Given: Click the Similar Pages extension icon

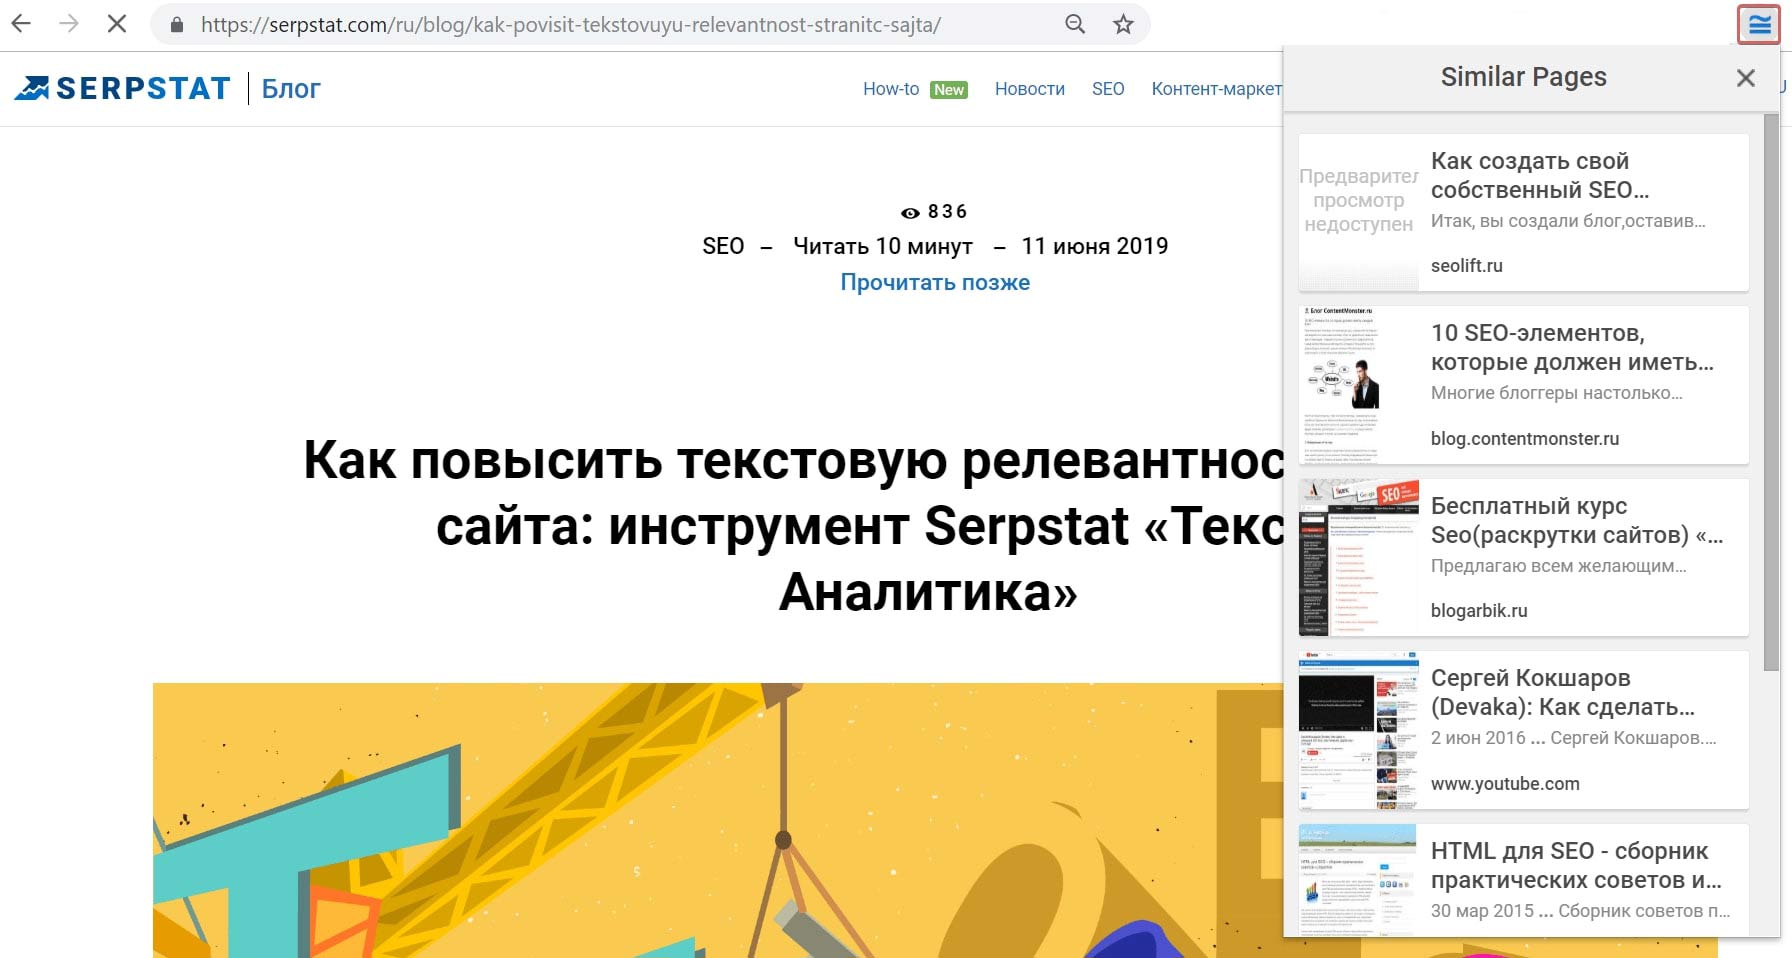Looking at the screenshot, I should (x=1759, y=25).
